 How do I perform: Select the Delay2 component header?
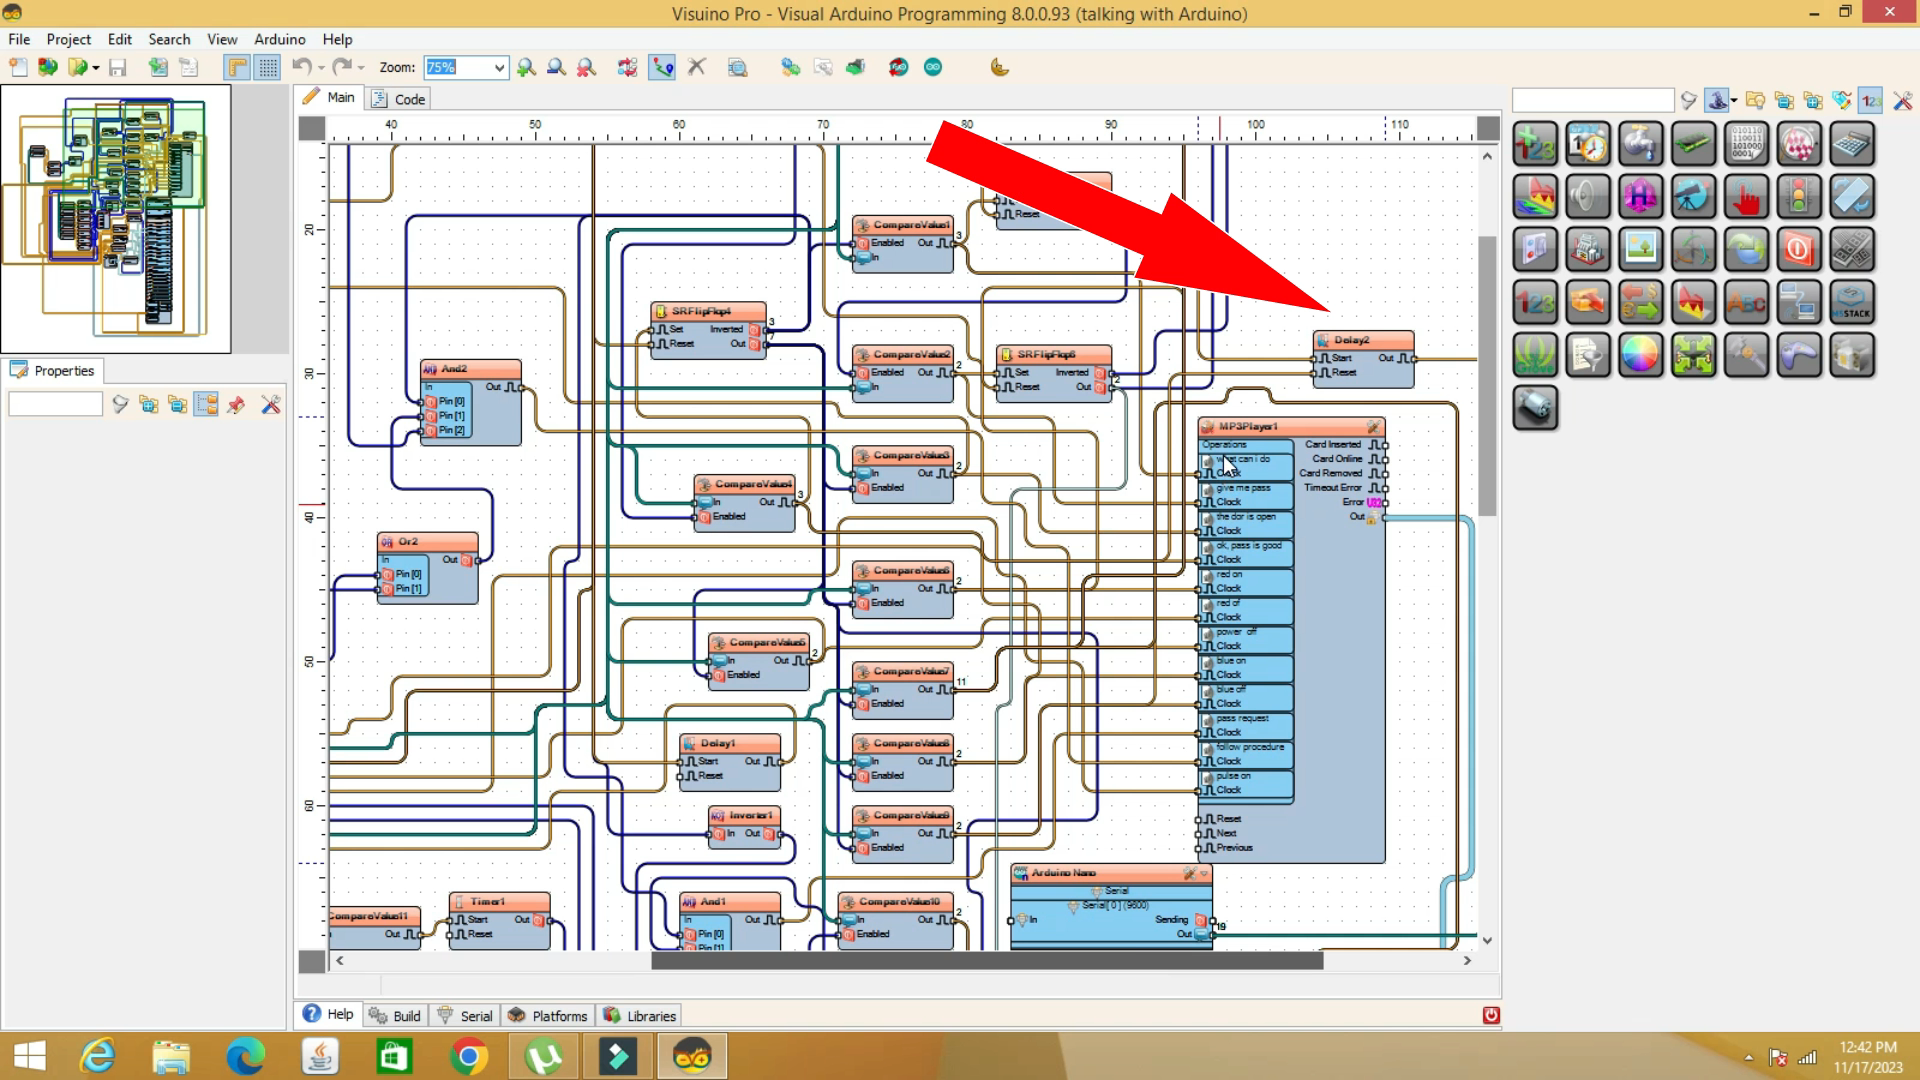tap(1363, 340)
